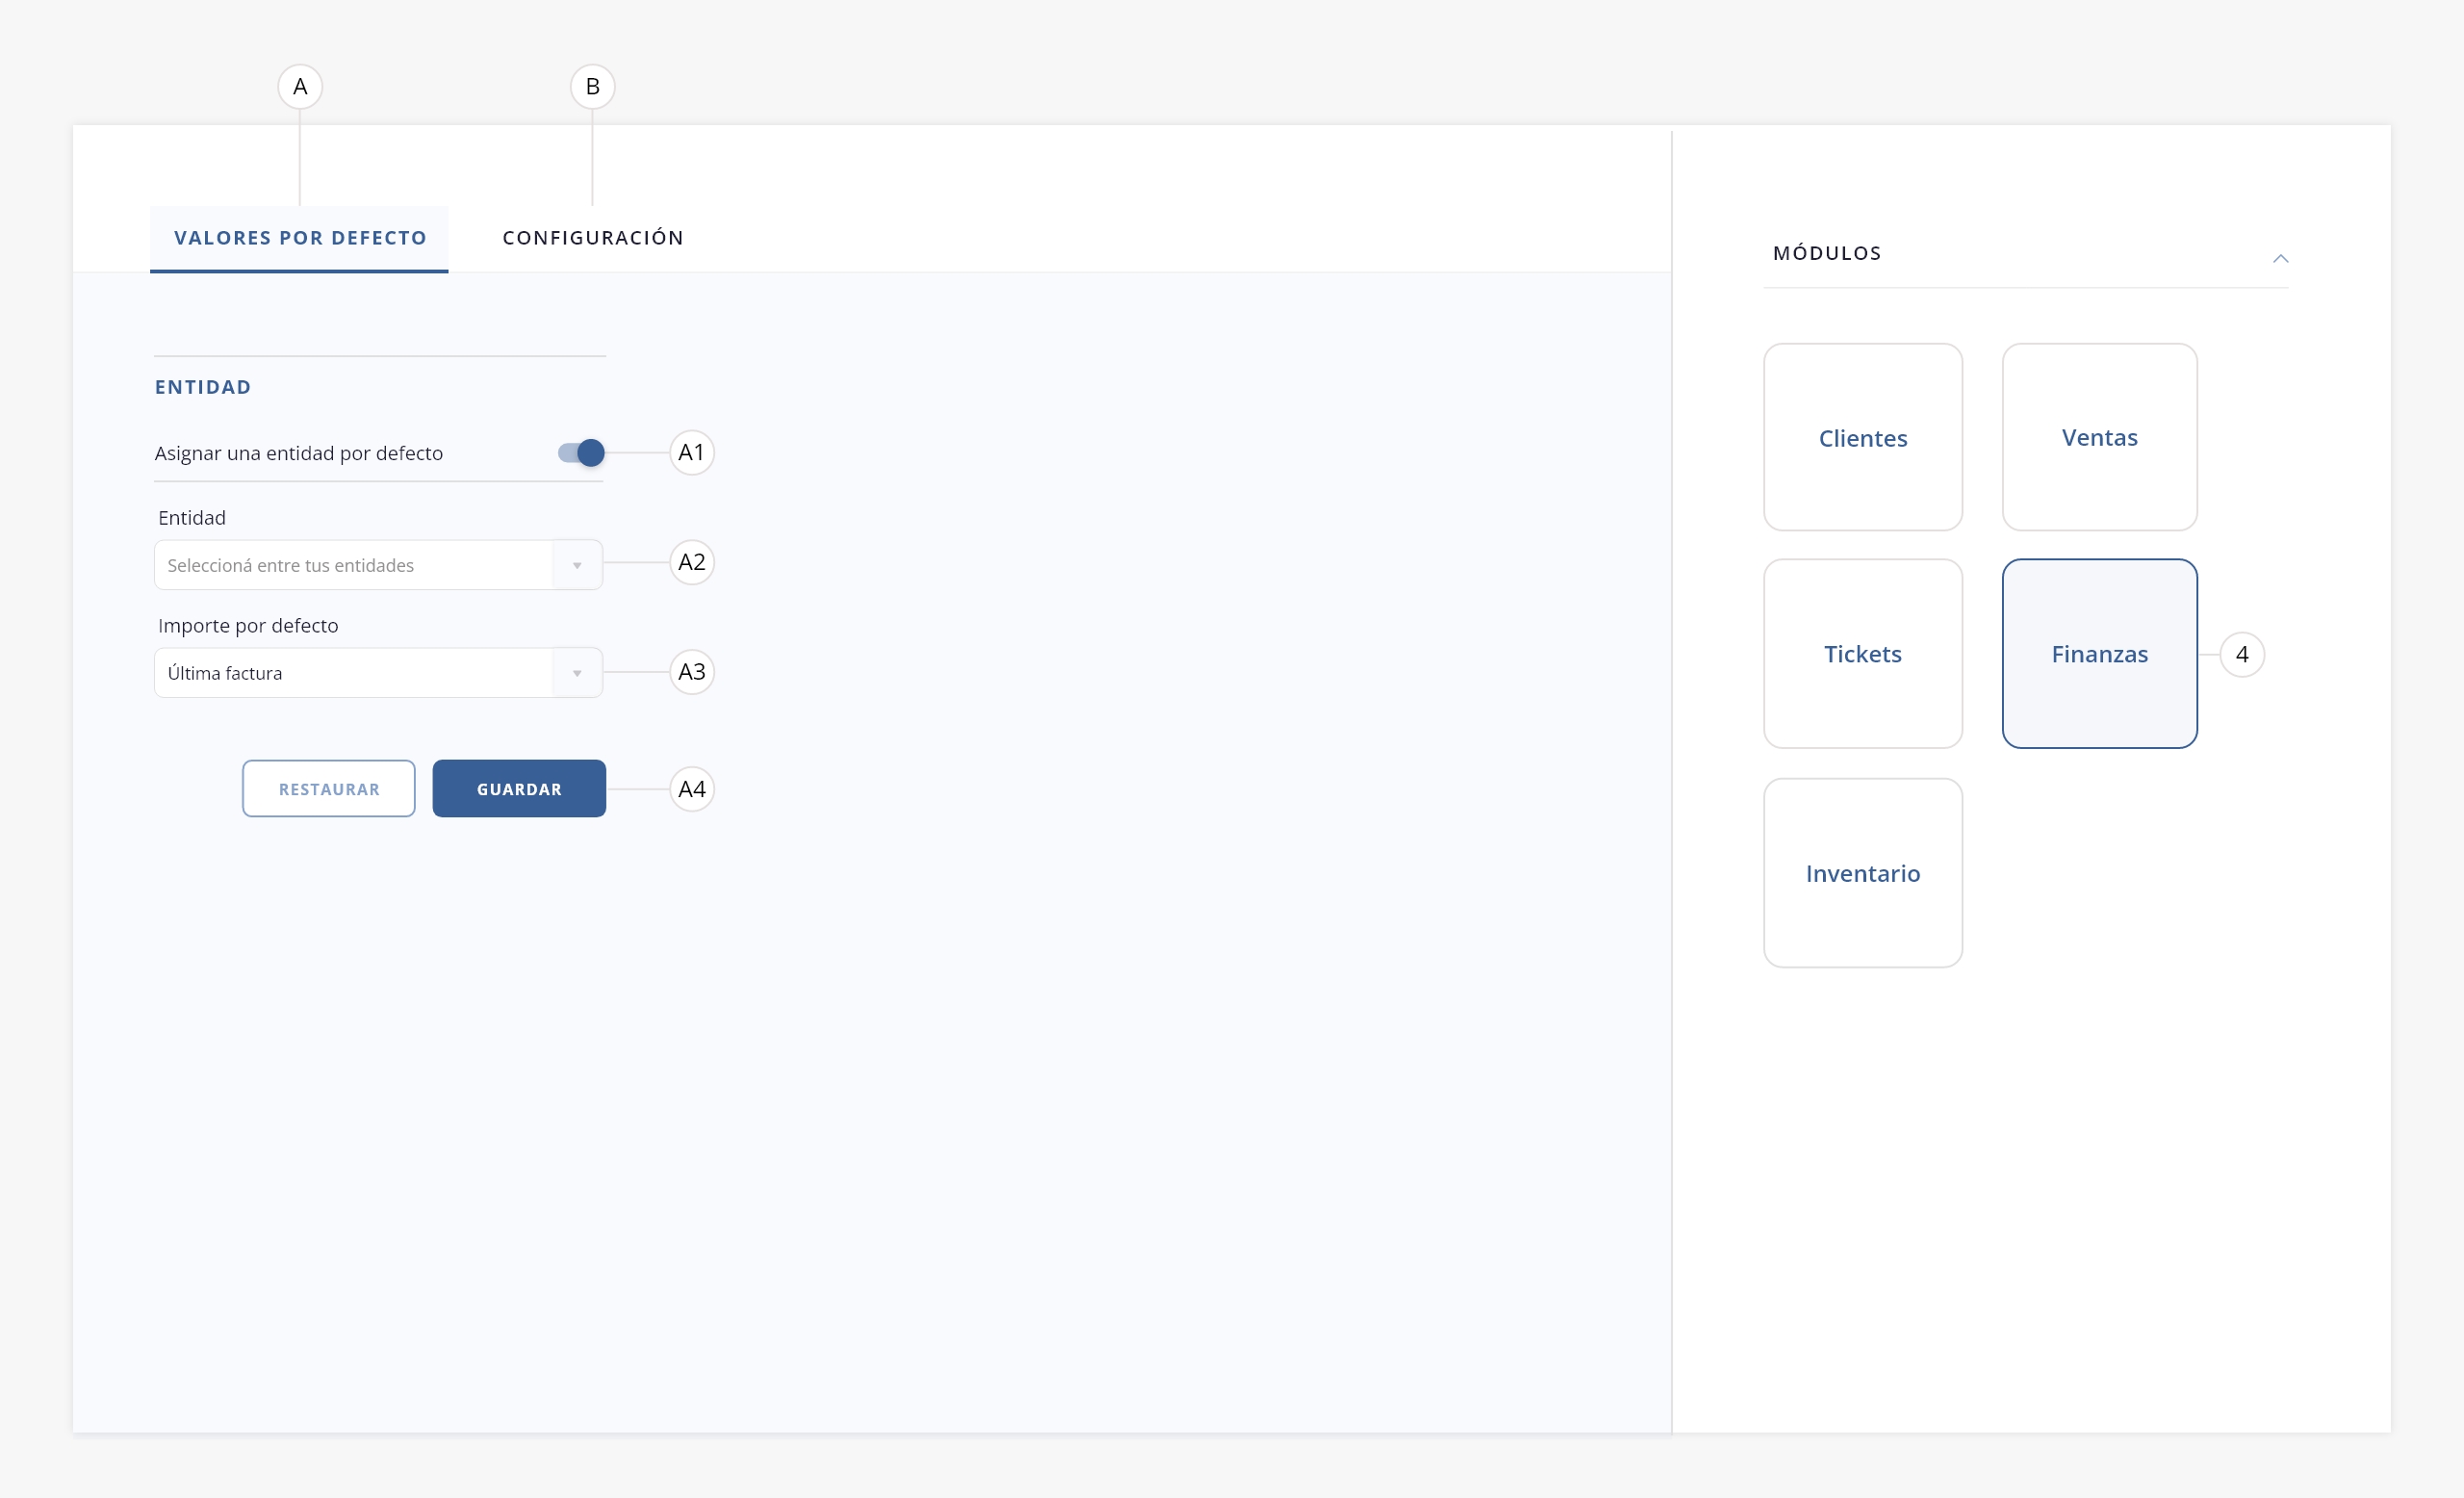The height and width of the screenshot is (1498, 2464).
Task: Open the 'Importe por defecto' dropdown
Action: [378, 673]
